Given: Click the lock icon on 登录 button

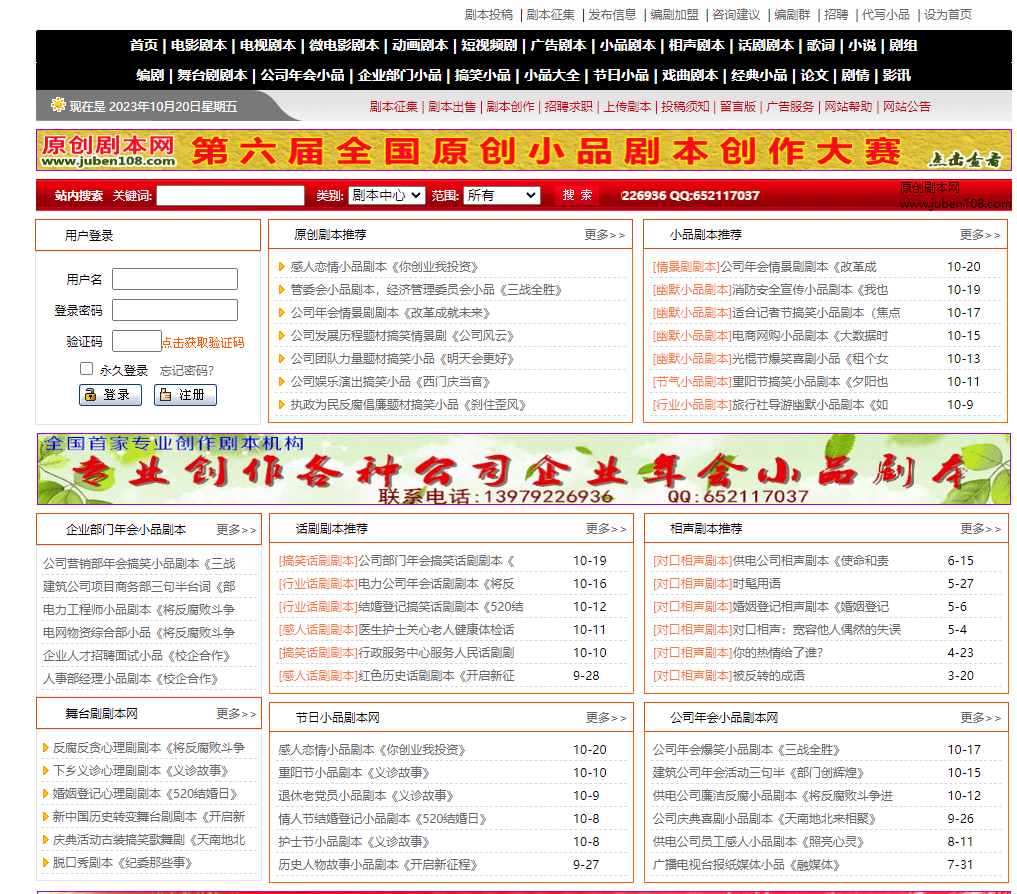Looking at the screenshot, I should 91,395.
